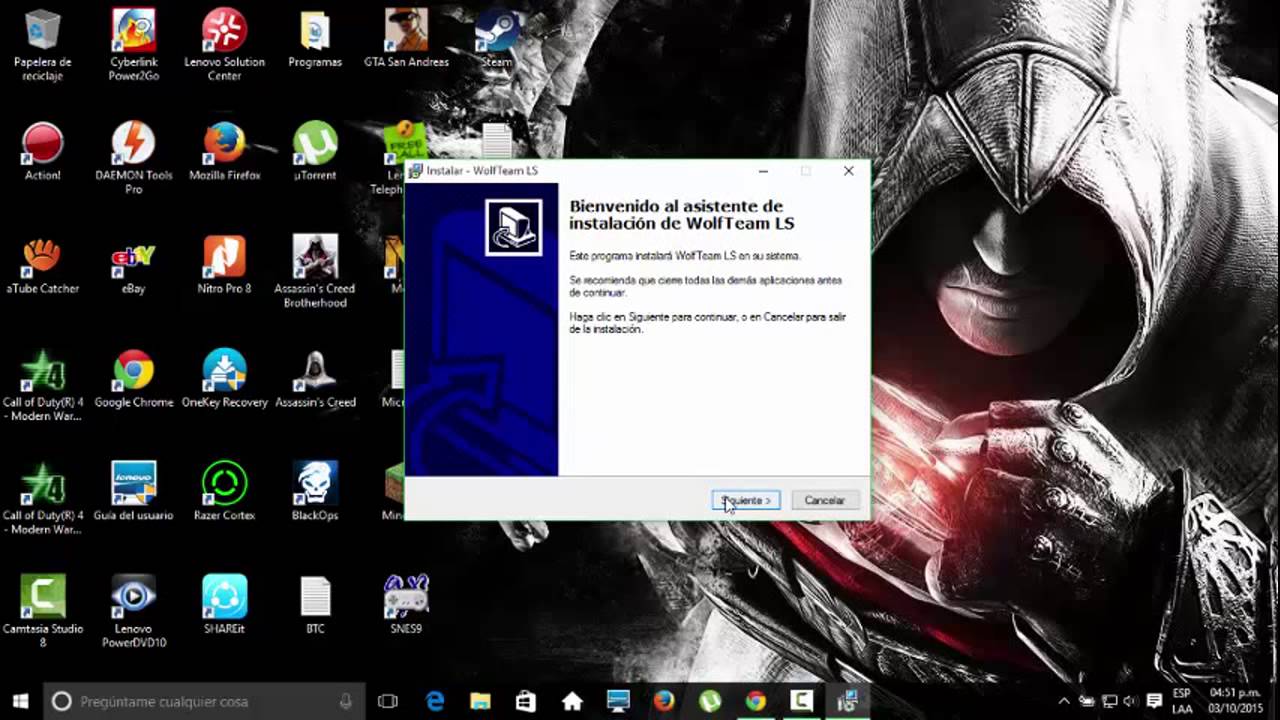Open Firefox from the taskbar
1280x720 pixels.
click(x=664, y=701)
